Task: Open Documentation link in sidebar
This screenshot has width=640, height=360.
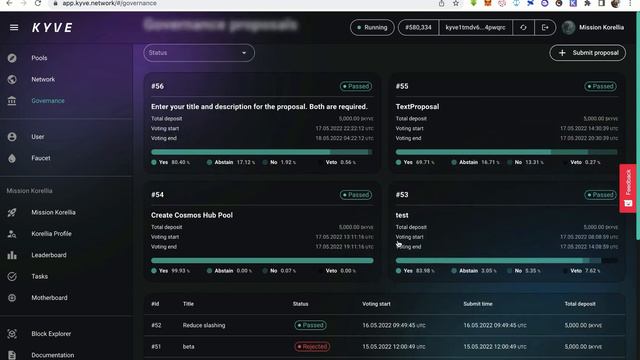Action: 53,355
